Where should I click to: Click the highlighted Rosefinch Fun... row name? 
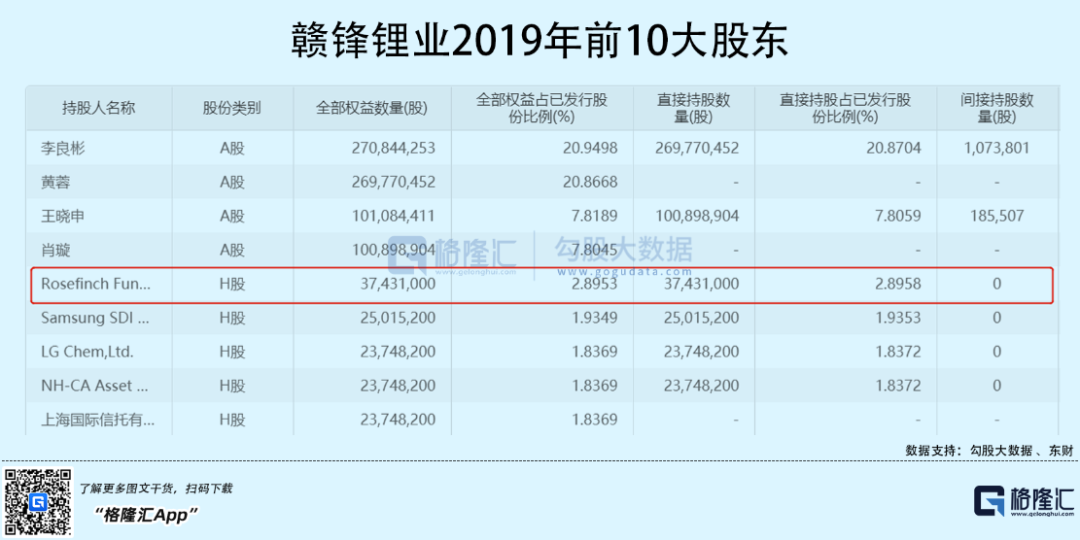tap(96, 284)
